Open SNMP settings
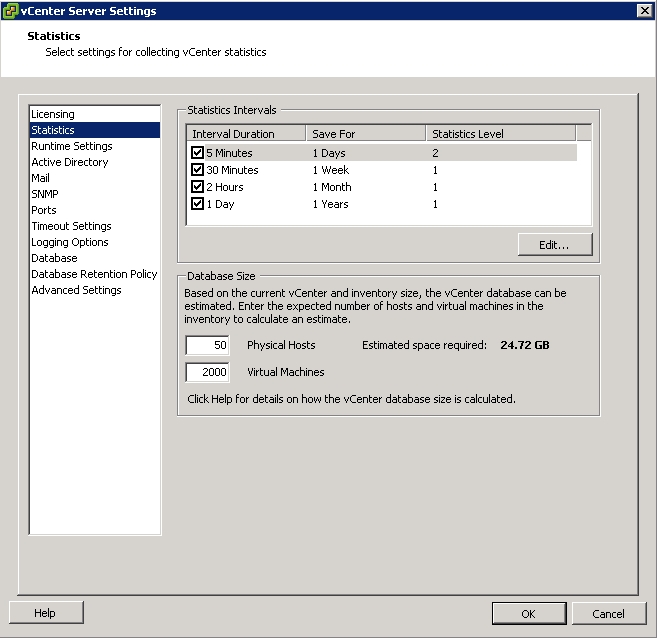The image size is (657, 638). pyautogui.click(x=95, y=194)
